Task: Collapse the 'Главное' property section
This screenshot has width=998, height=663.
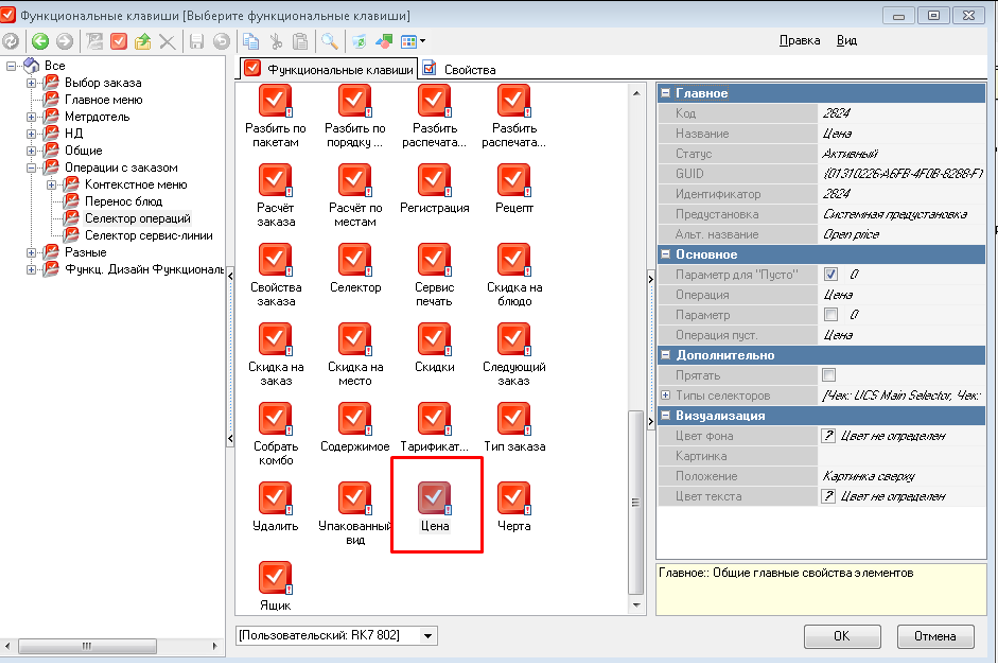Action: [x=666, y=93]
